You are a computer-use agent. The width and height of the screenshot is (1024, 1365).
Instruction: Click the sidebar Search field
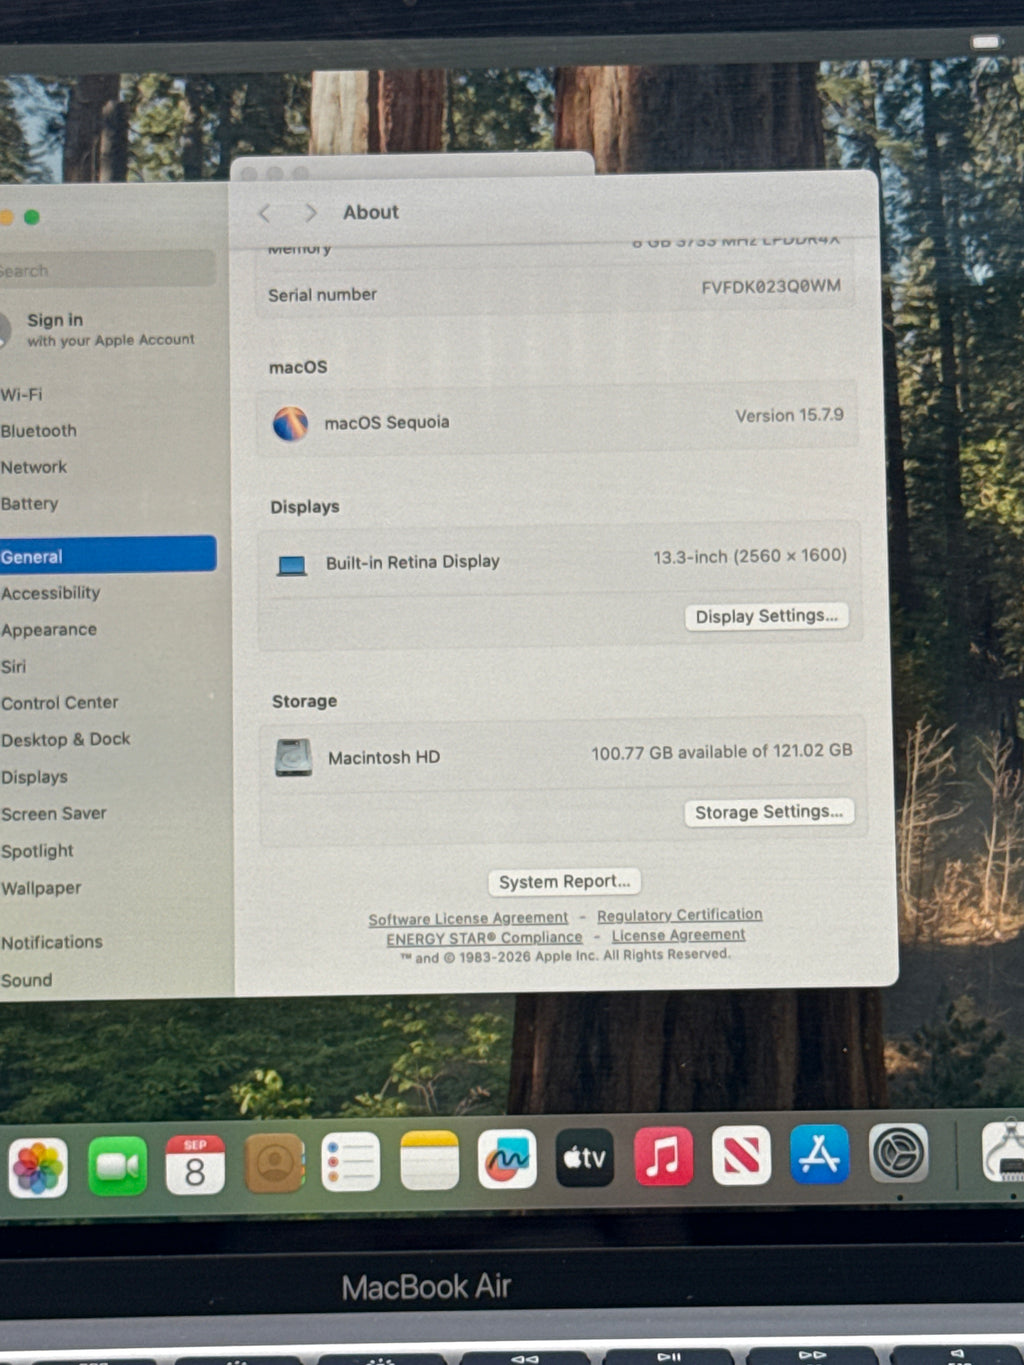(106, 270)
